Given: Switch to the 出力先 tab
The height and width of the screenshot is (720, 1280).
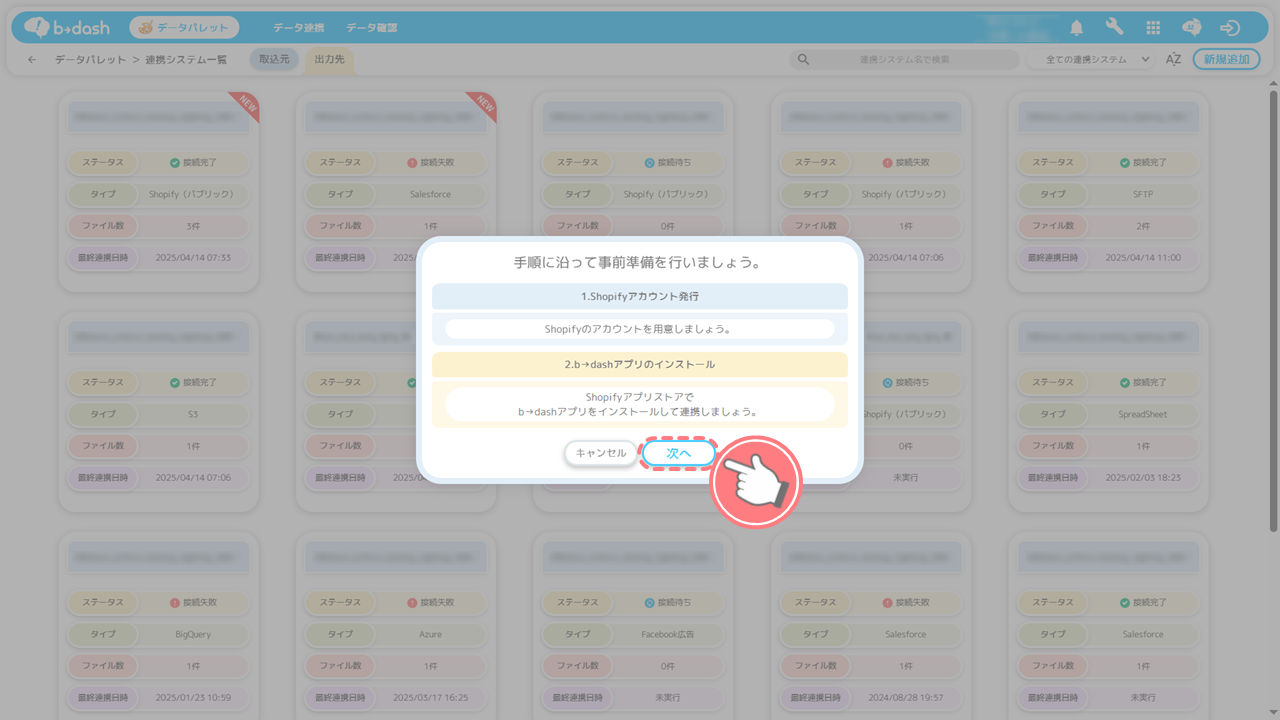Looking at the screenshot, I should click(x=329, y=60).
